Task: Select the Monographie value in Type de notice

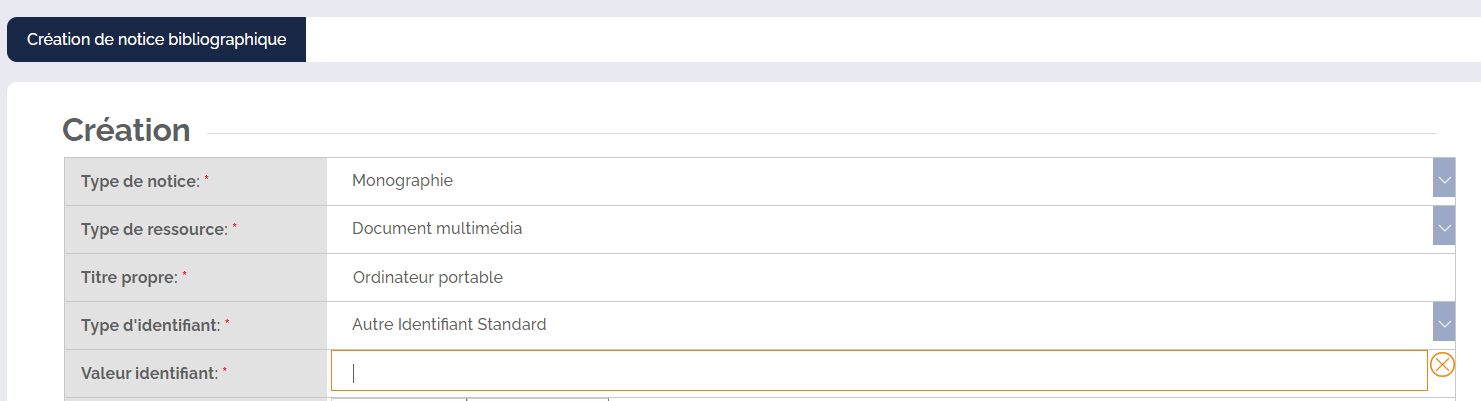Action: tap(402, 181)
